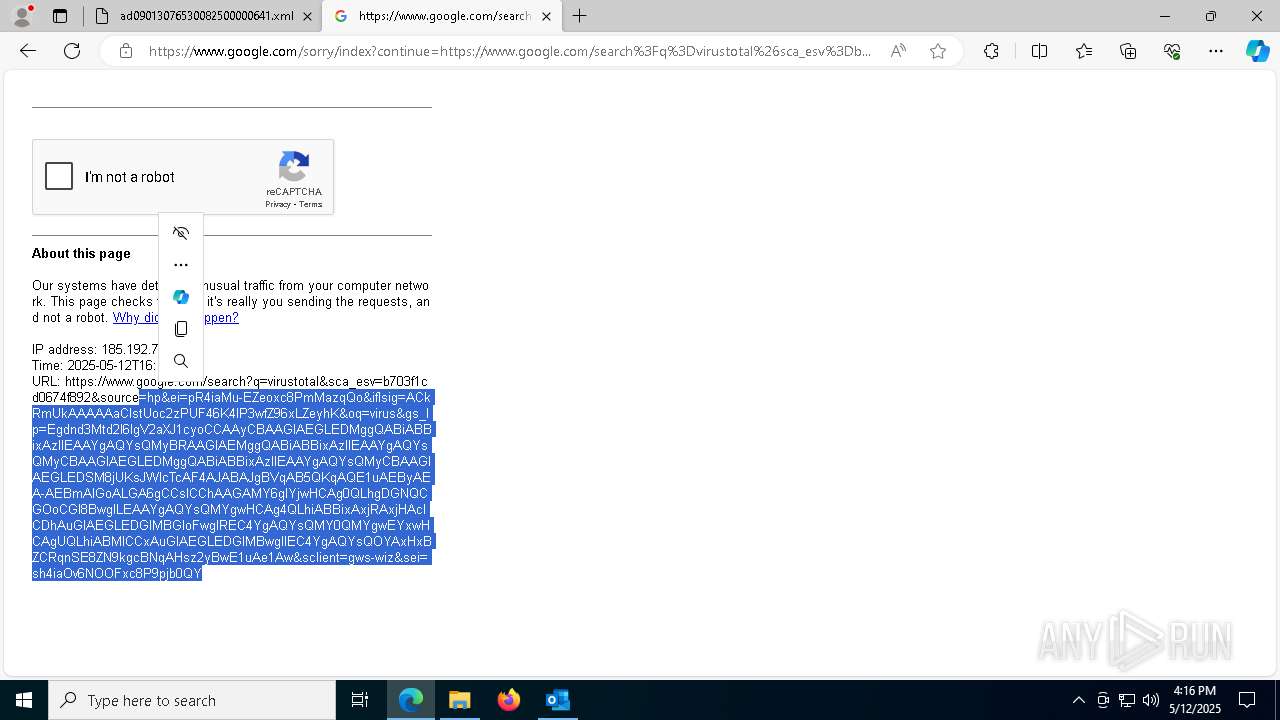1280x720 pixels.
Task: Open Read aloud in address bar
Action: [x=898, y=51]
